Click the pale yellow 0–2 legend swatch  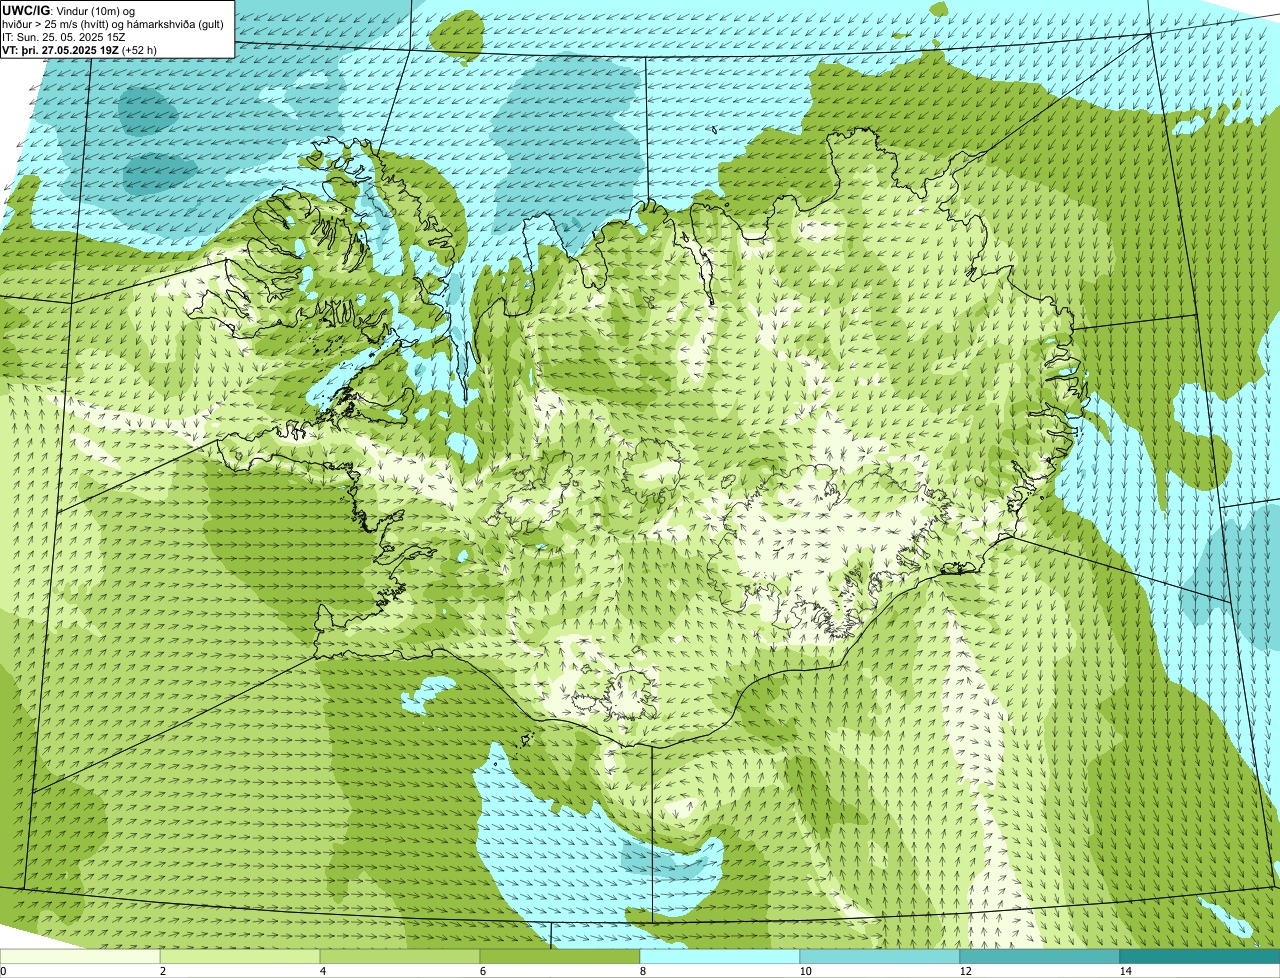coord(80,957)
